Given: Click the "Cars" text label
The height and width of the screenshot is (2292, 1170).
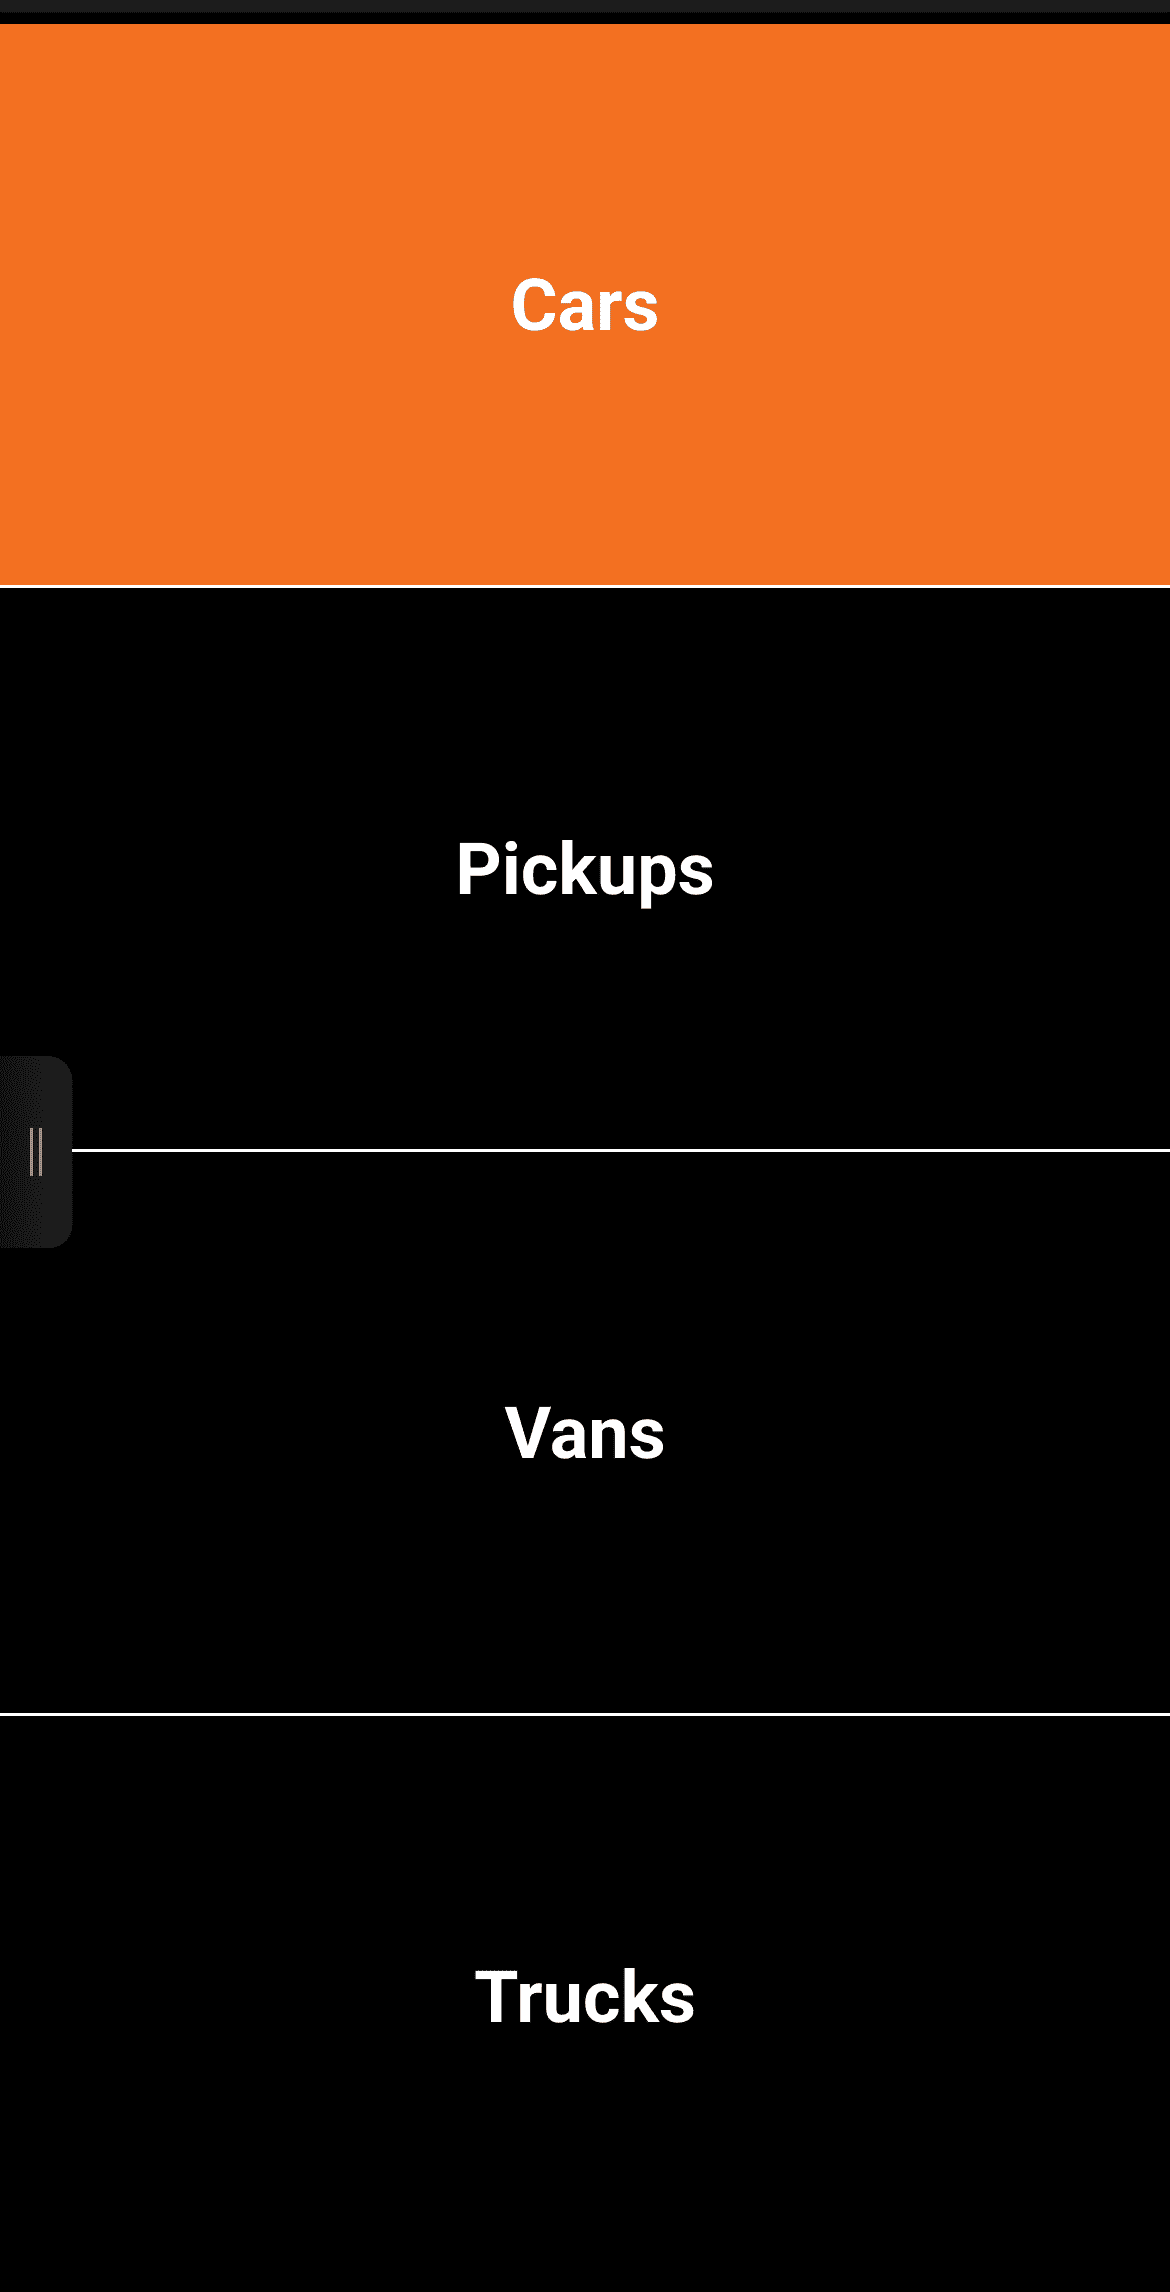Looking at the screenshot, I should pyautogui.click(x=585, y=305).
